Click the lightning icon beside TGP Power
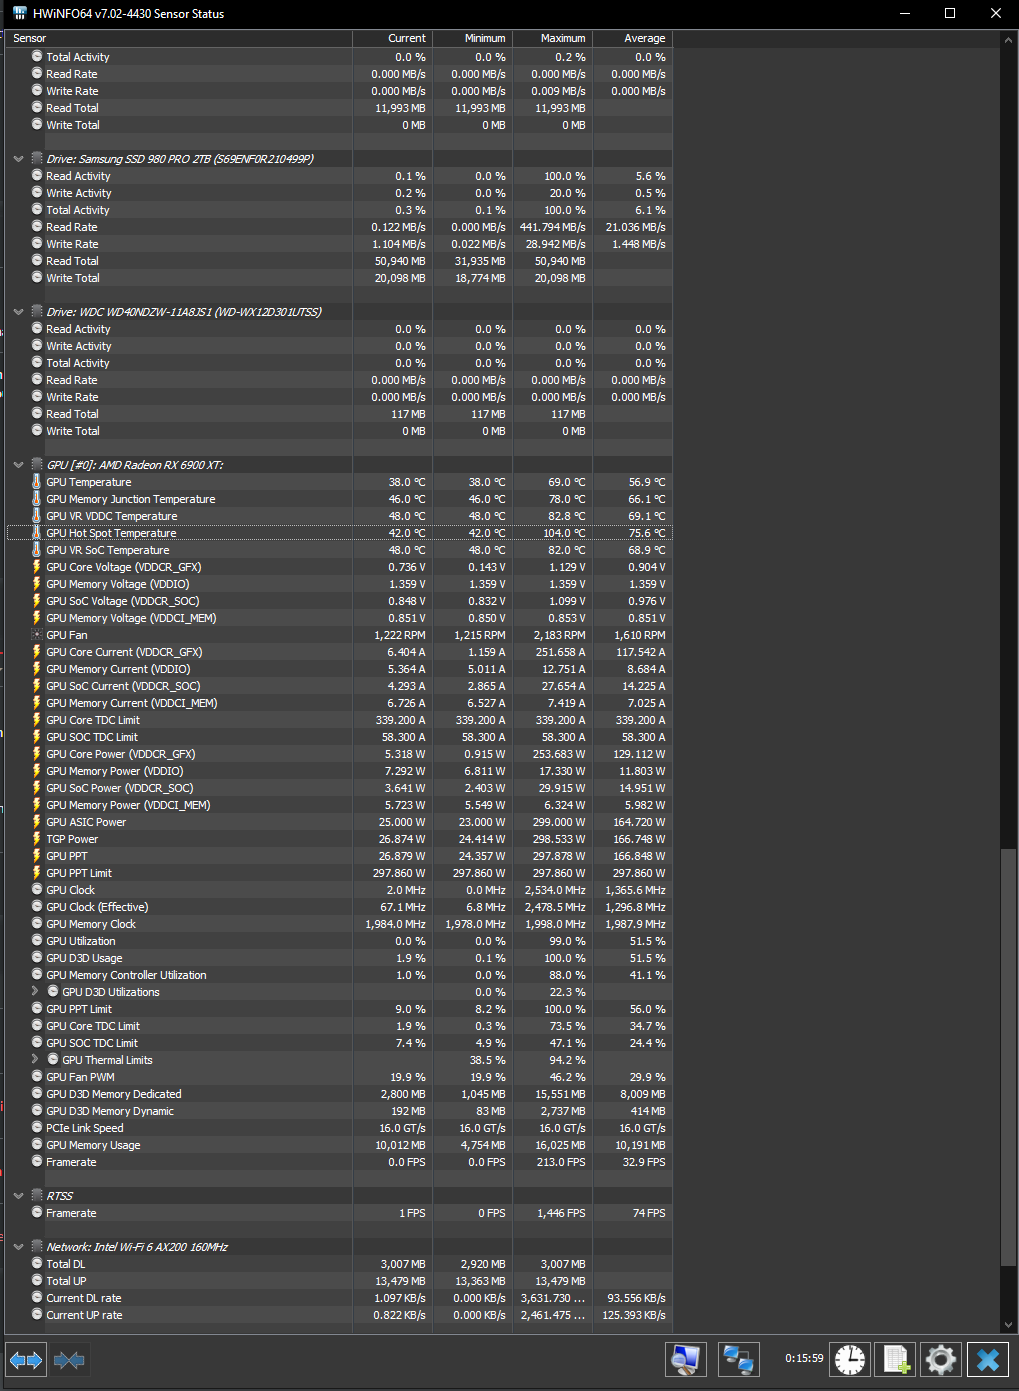1019x1391 pixels. (37, 839)
